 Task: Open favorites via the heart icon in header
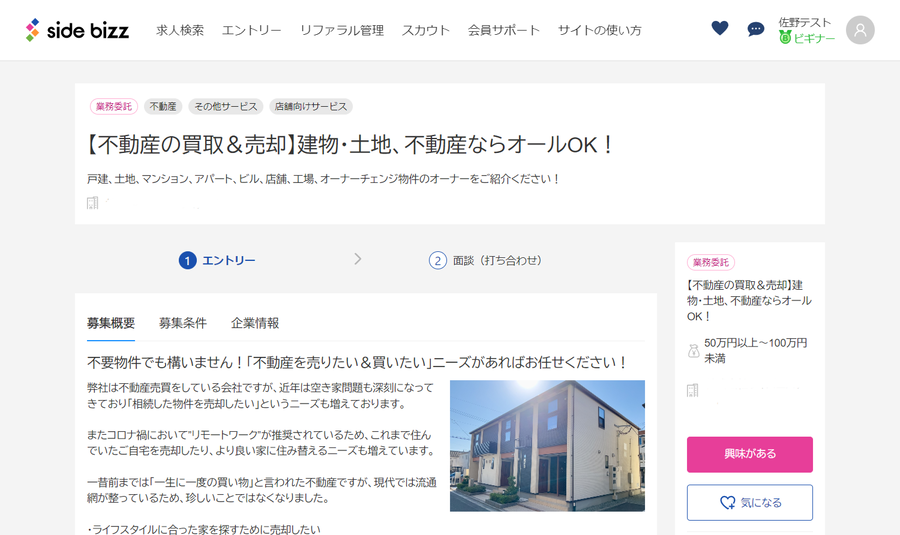pos(720,28)
